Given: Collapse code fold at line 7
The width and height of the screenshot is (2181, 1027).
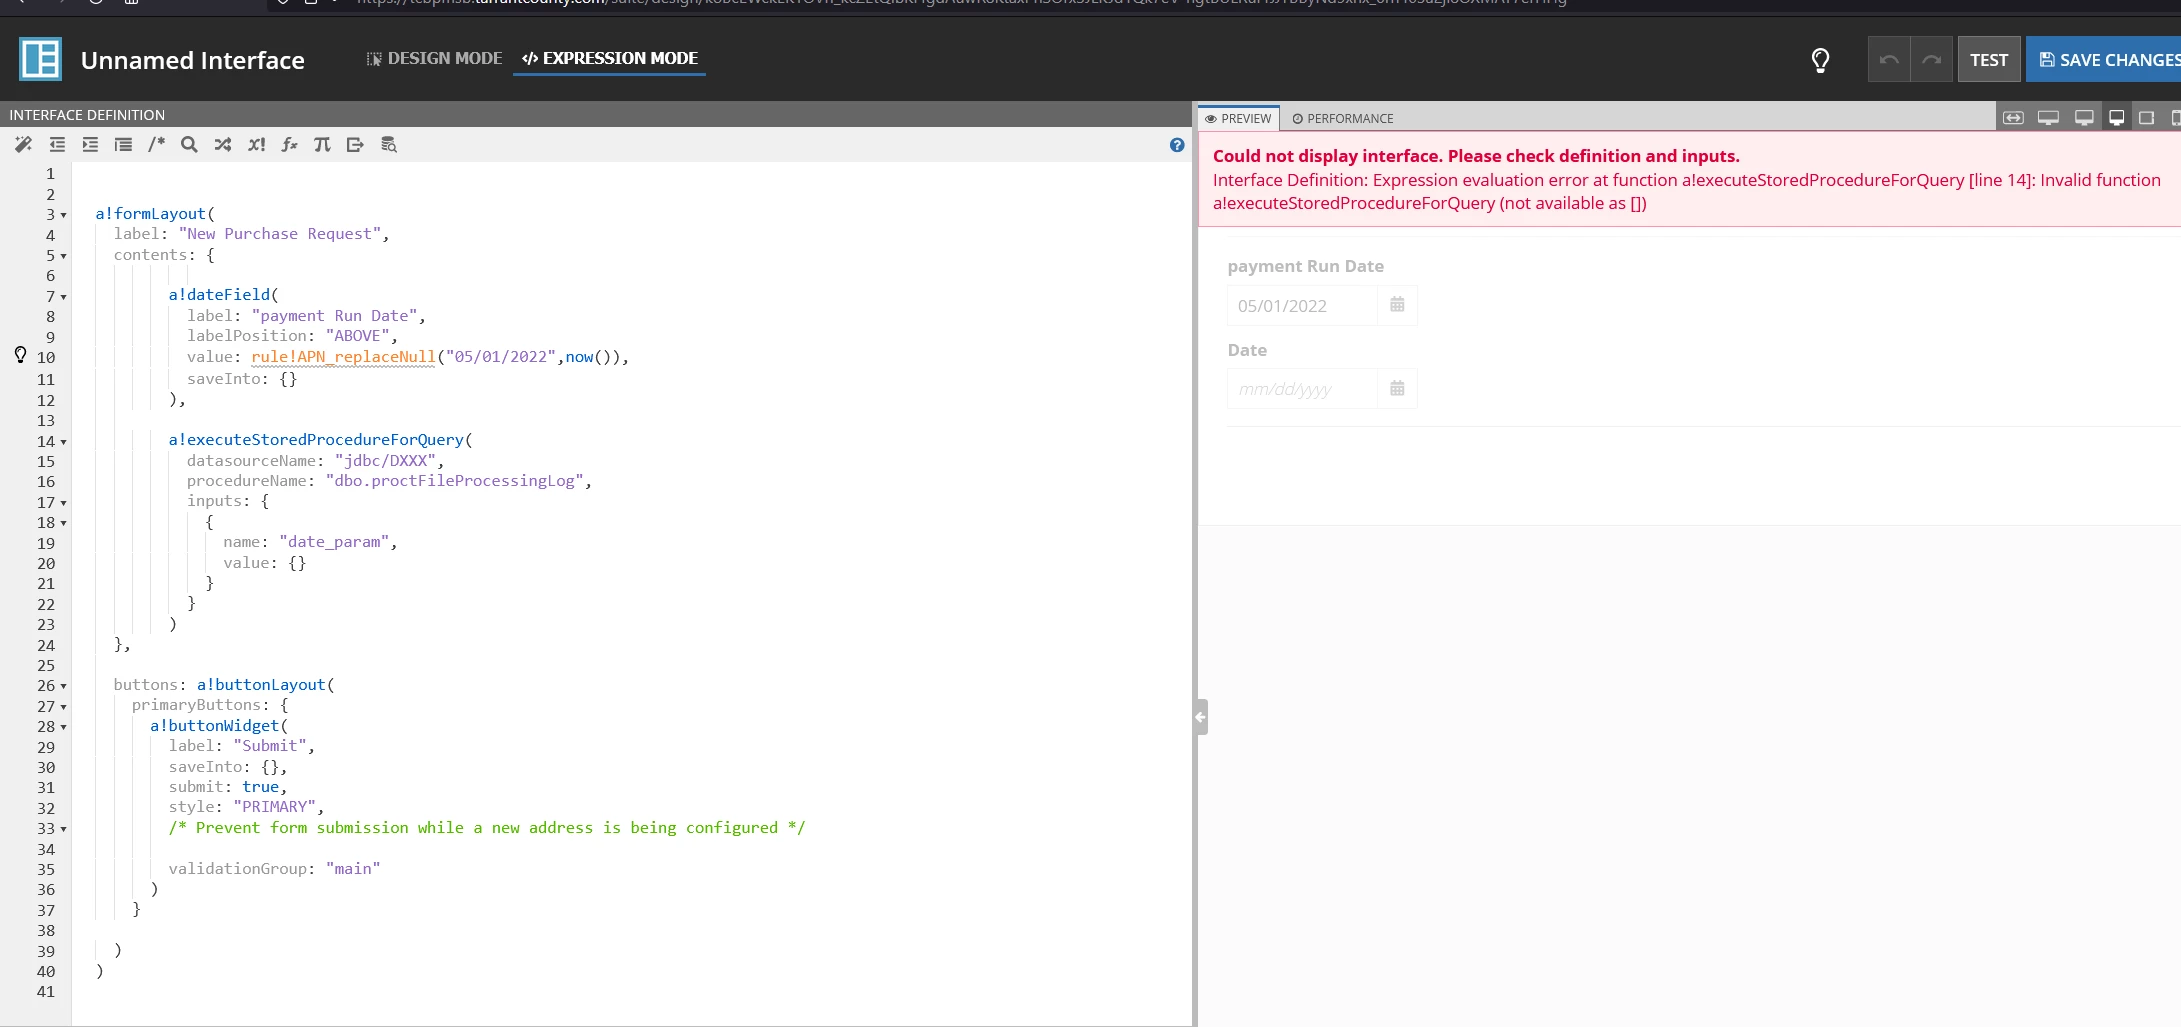Looking at the screenshot, I should (x=64, y=297).
